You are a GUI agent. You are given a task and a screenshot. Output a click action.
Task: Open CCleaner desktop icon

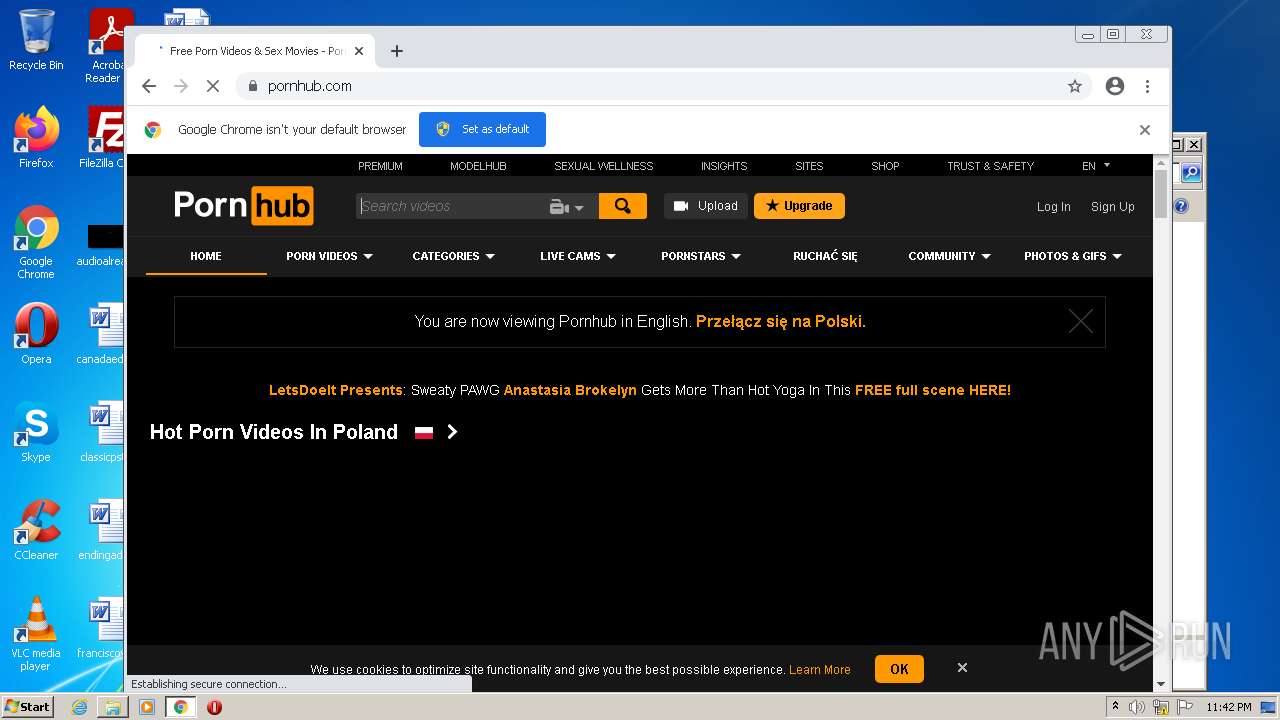tap(36, 530)
